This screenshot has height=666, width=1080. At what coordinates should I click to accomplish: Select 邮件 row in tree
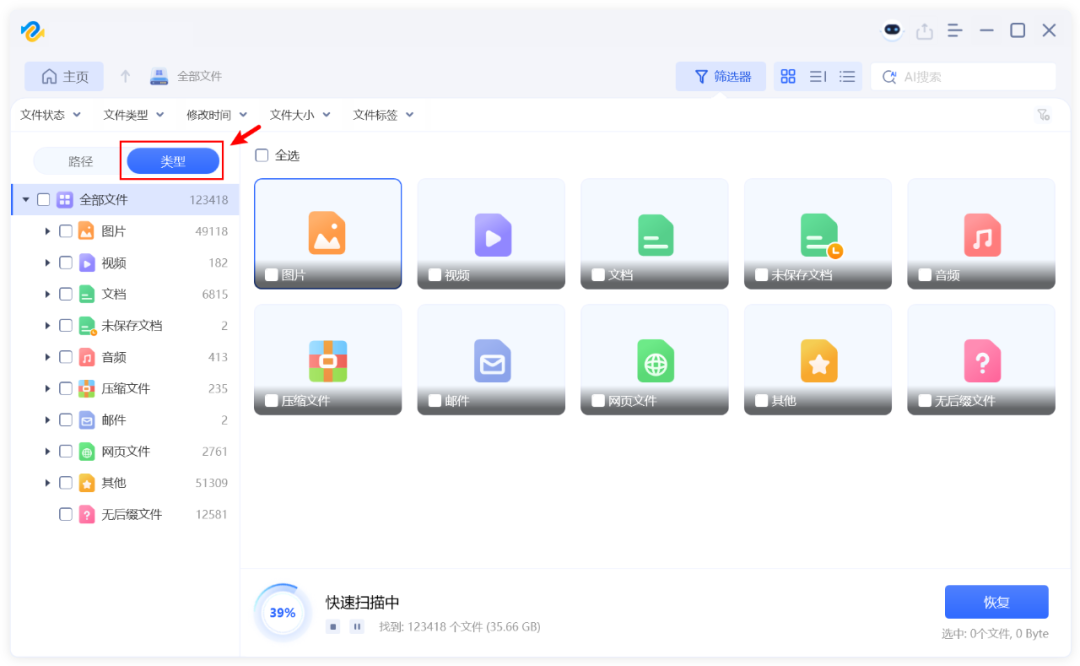point(125,420)
